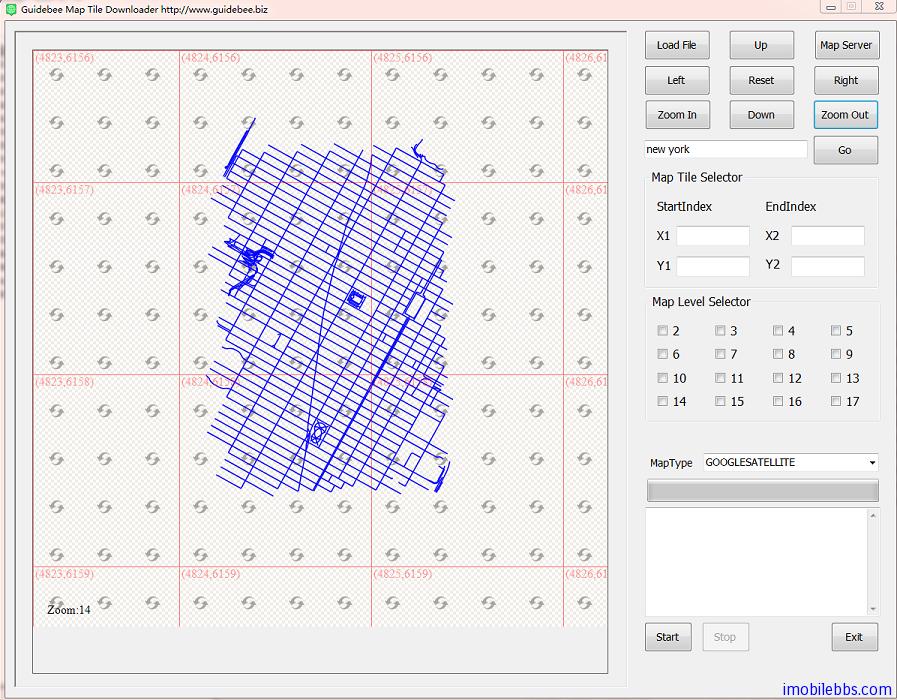Select the level 8 checkbox
The image size is (897, 700).
778,354
